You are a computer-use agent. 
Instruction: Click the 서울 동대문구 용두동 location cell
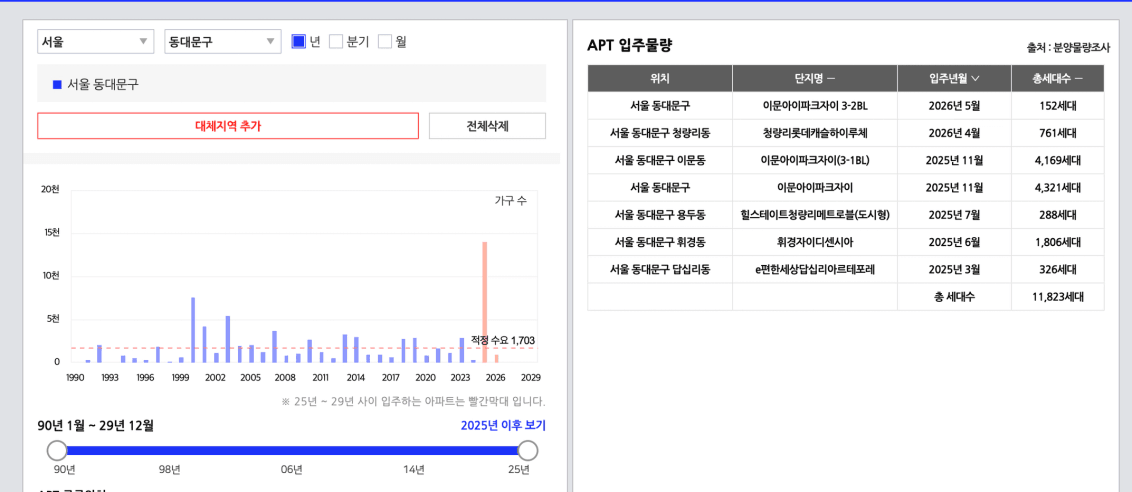(x=660, y=215)
